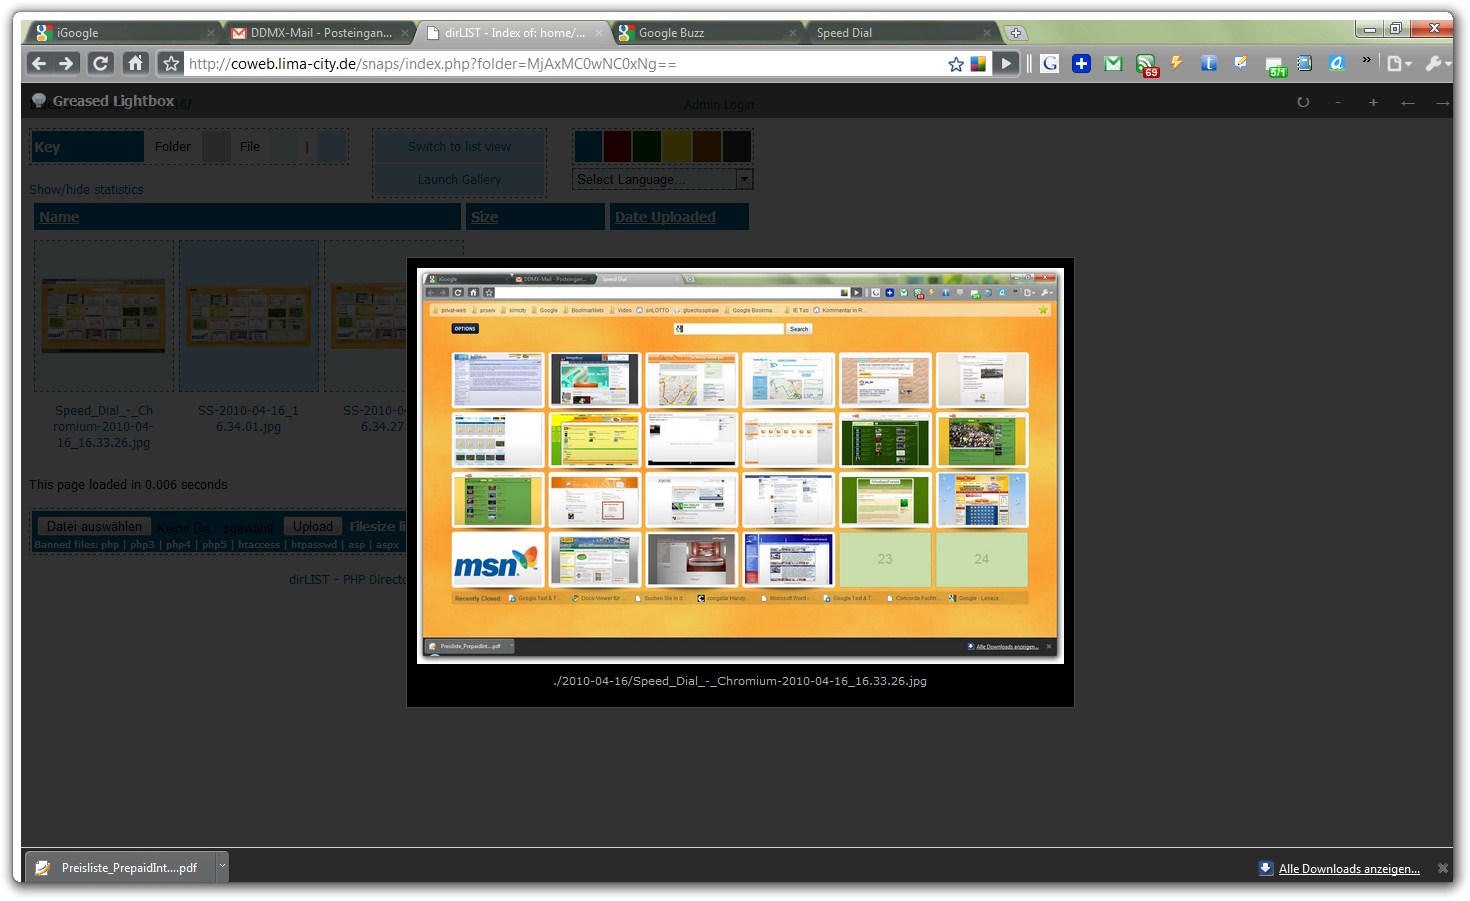Rotate the image using the lightbox rotate icon
Image resolution: width=1470 pixels, height=901 pixels.
click(1303, 102)
